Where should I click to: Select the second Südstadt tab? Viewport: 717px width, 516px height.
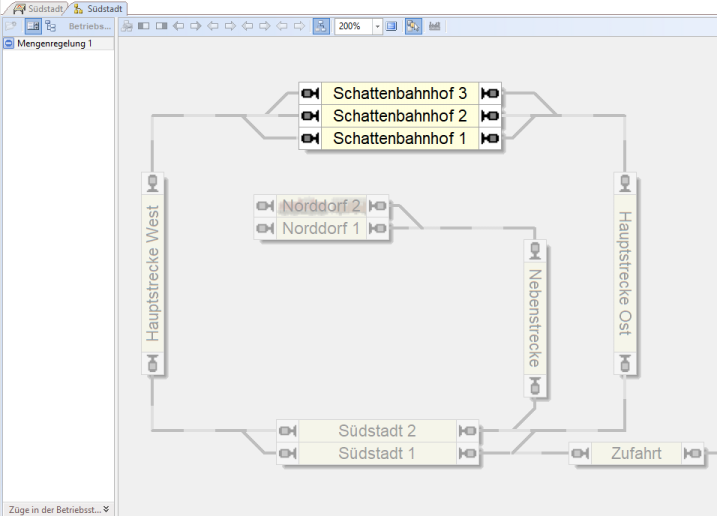[x=98, y=7]
